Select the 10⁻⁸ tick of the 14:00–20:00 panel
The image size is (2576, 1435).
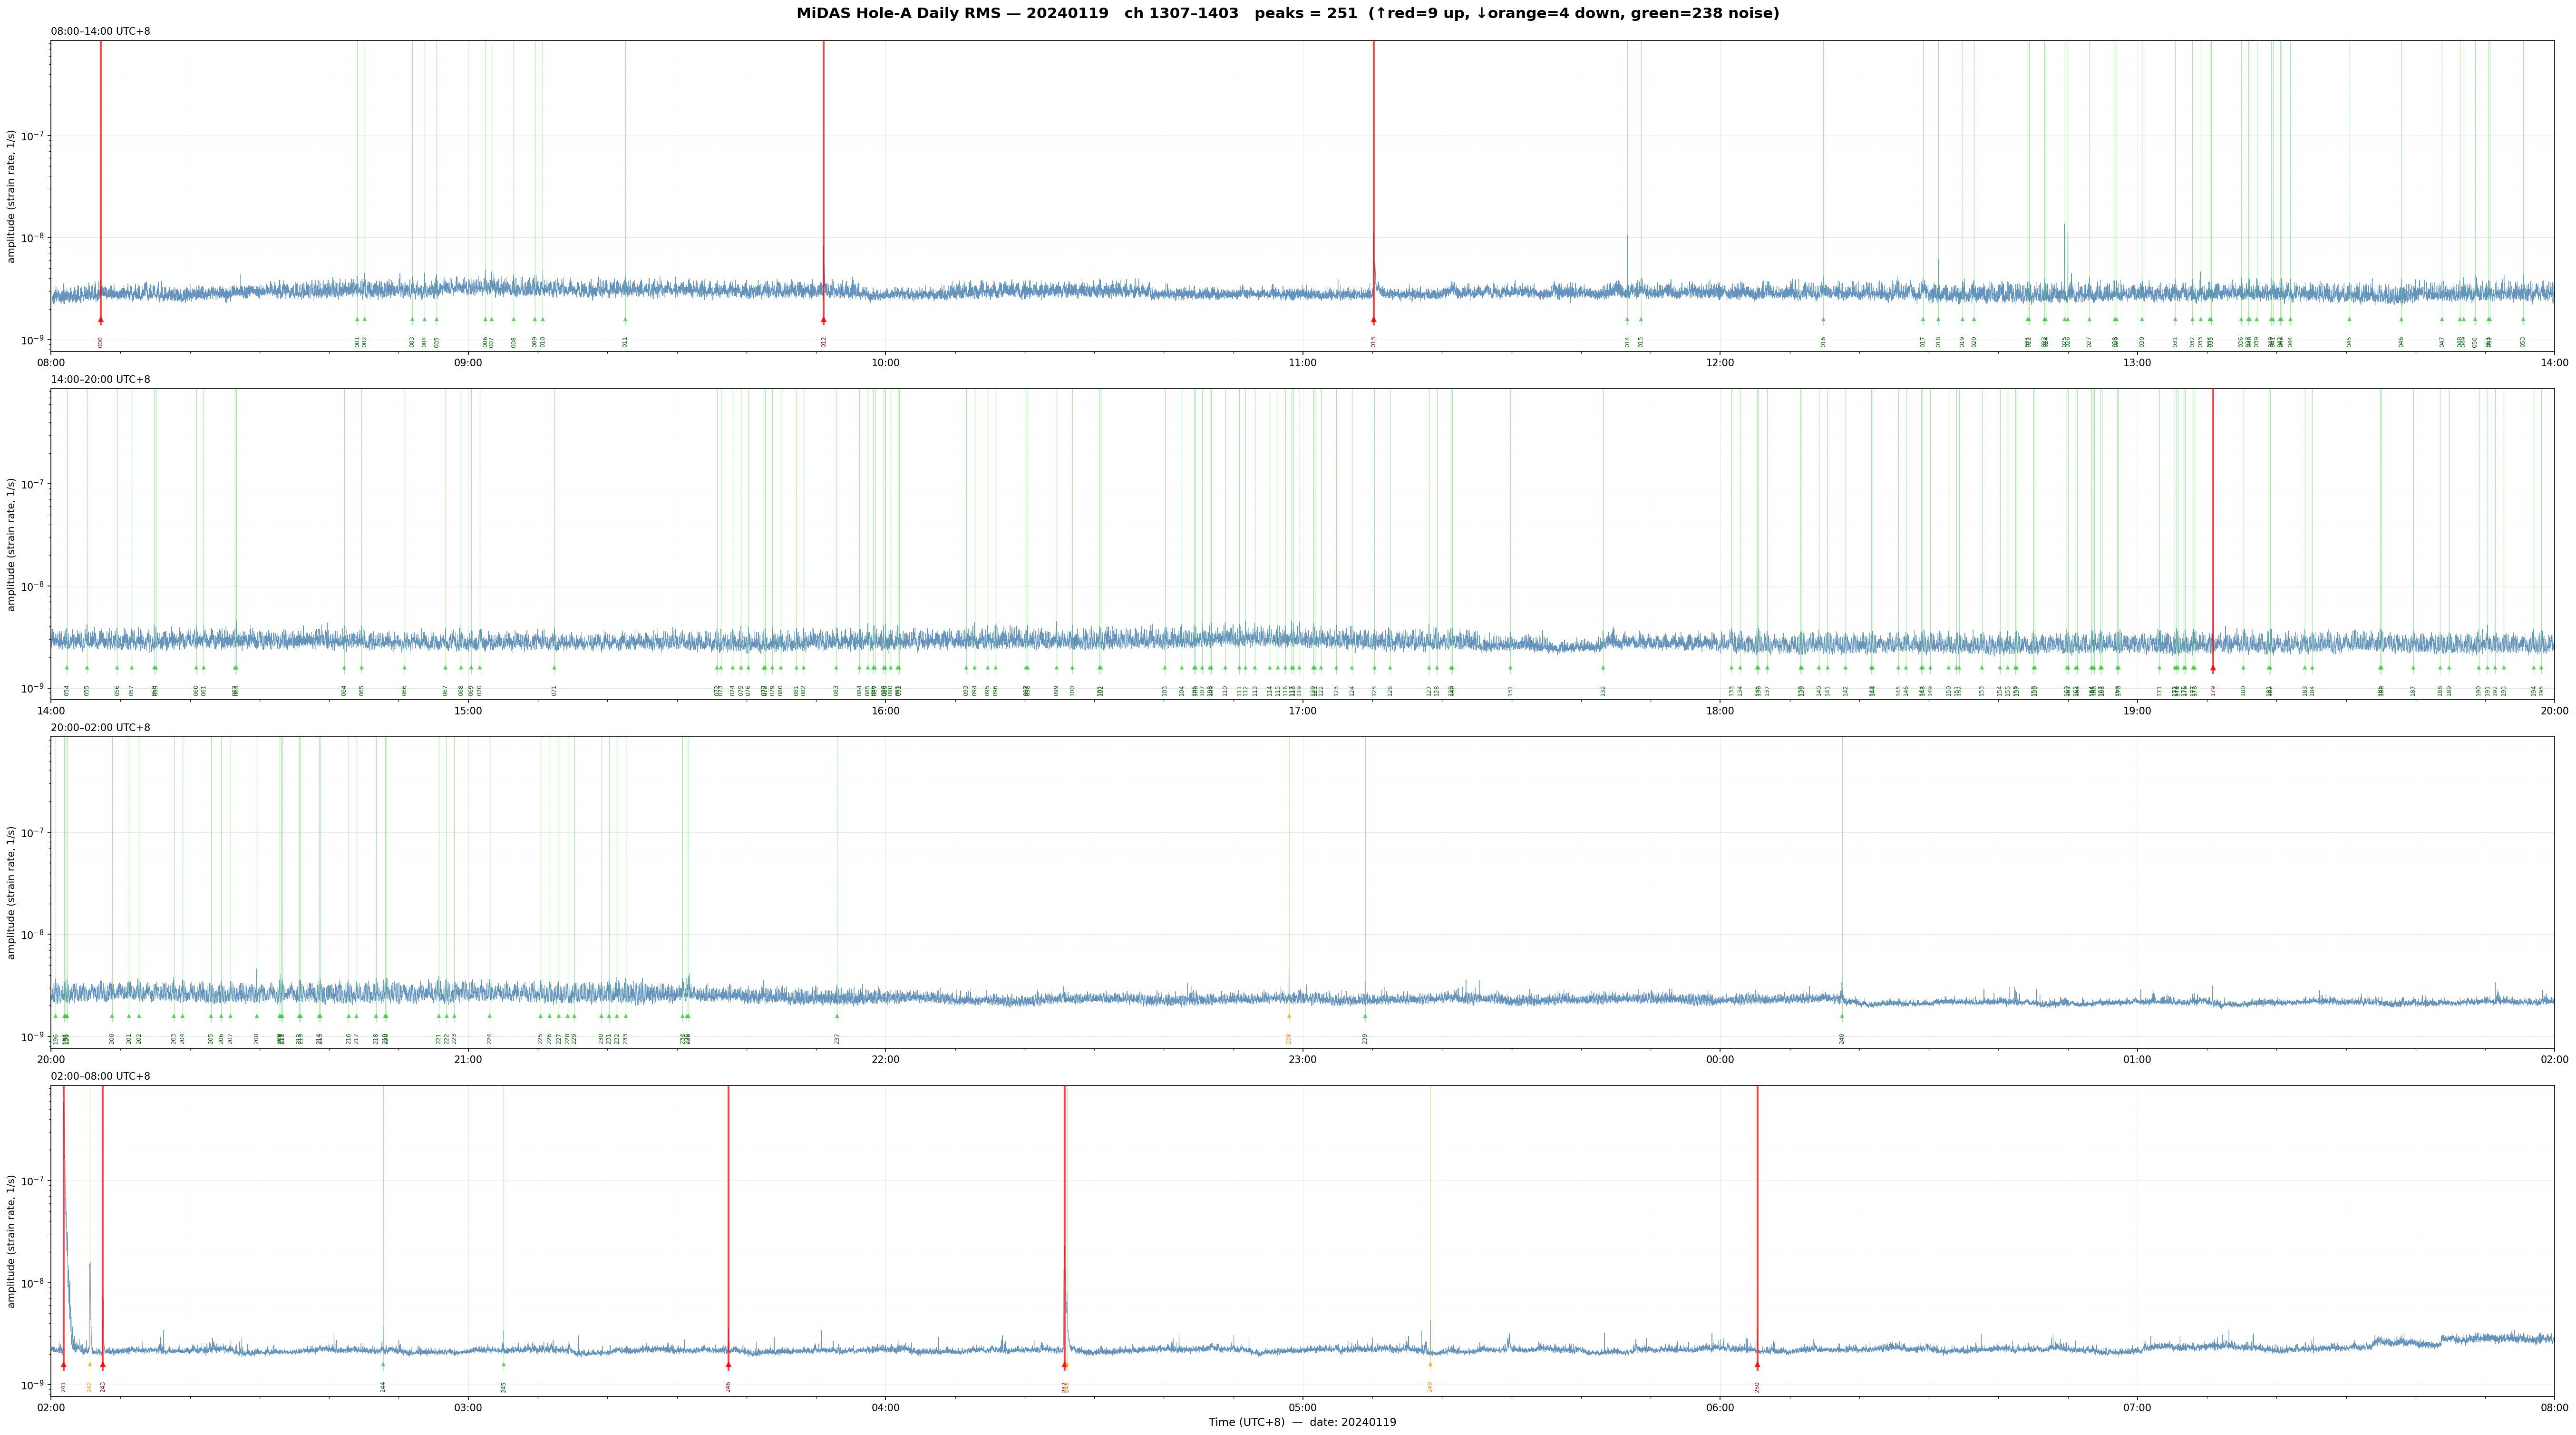[x=33, y=586]
